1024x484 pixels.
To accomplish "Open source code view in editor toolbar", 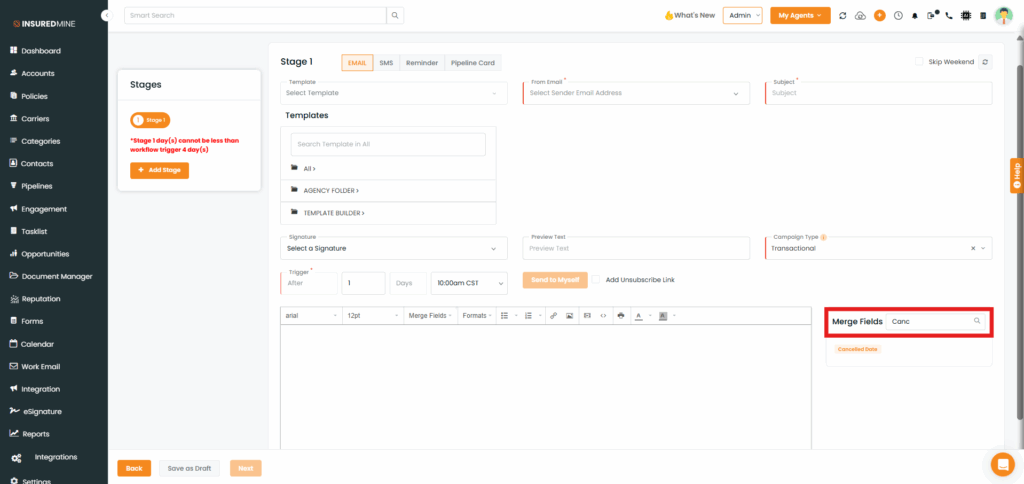I will click(x=603, y=315).
